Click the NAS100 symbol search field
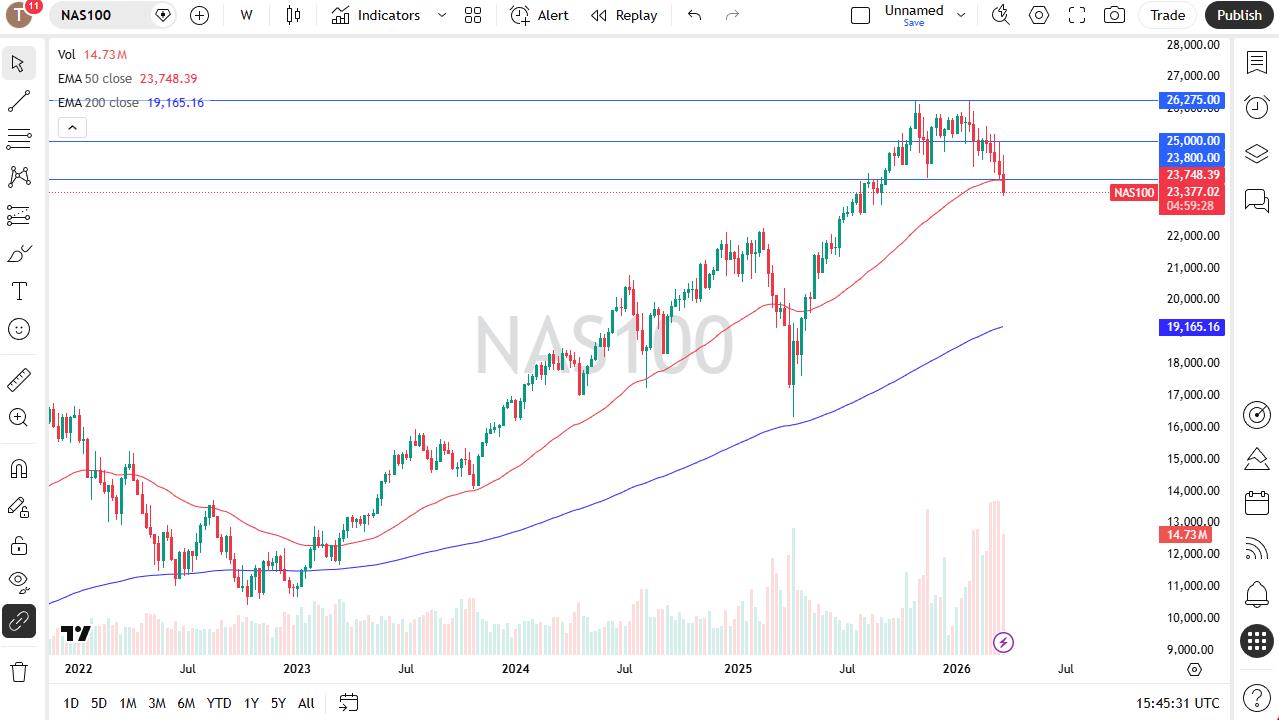Image resolution: width=1279 pixels, height=720 pixels. tap(100, 15)
